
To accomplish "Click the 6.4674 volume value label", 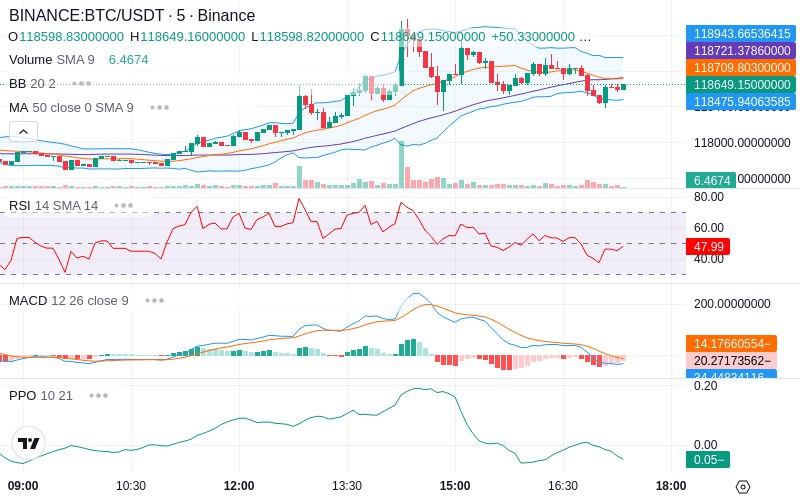I will pyautogui.click(x=711, y=180).
